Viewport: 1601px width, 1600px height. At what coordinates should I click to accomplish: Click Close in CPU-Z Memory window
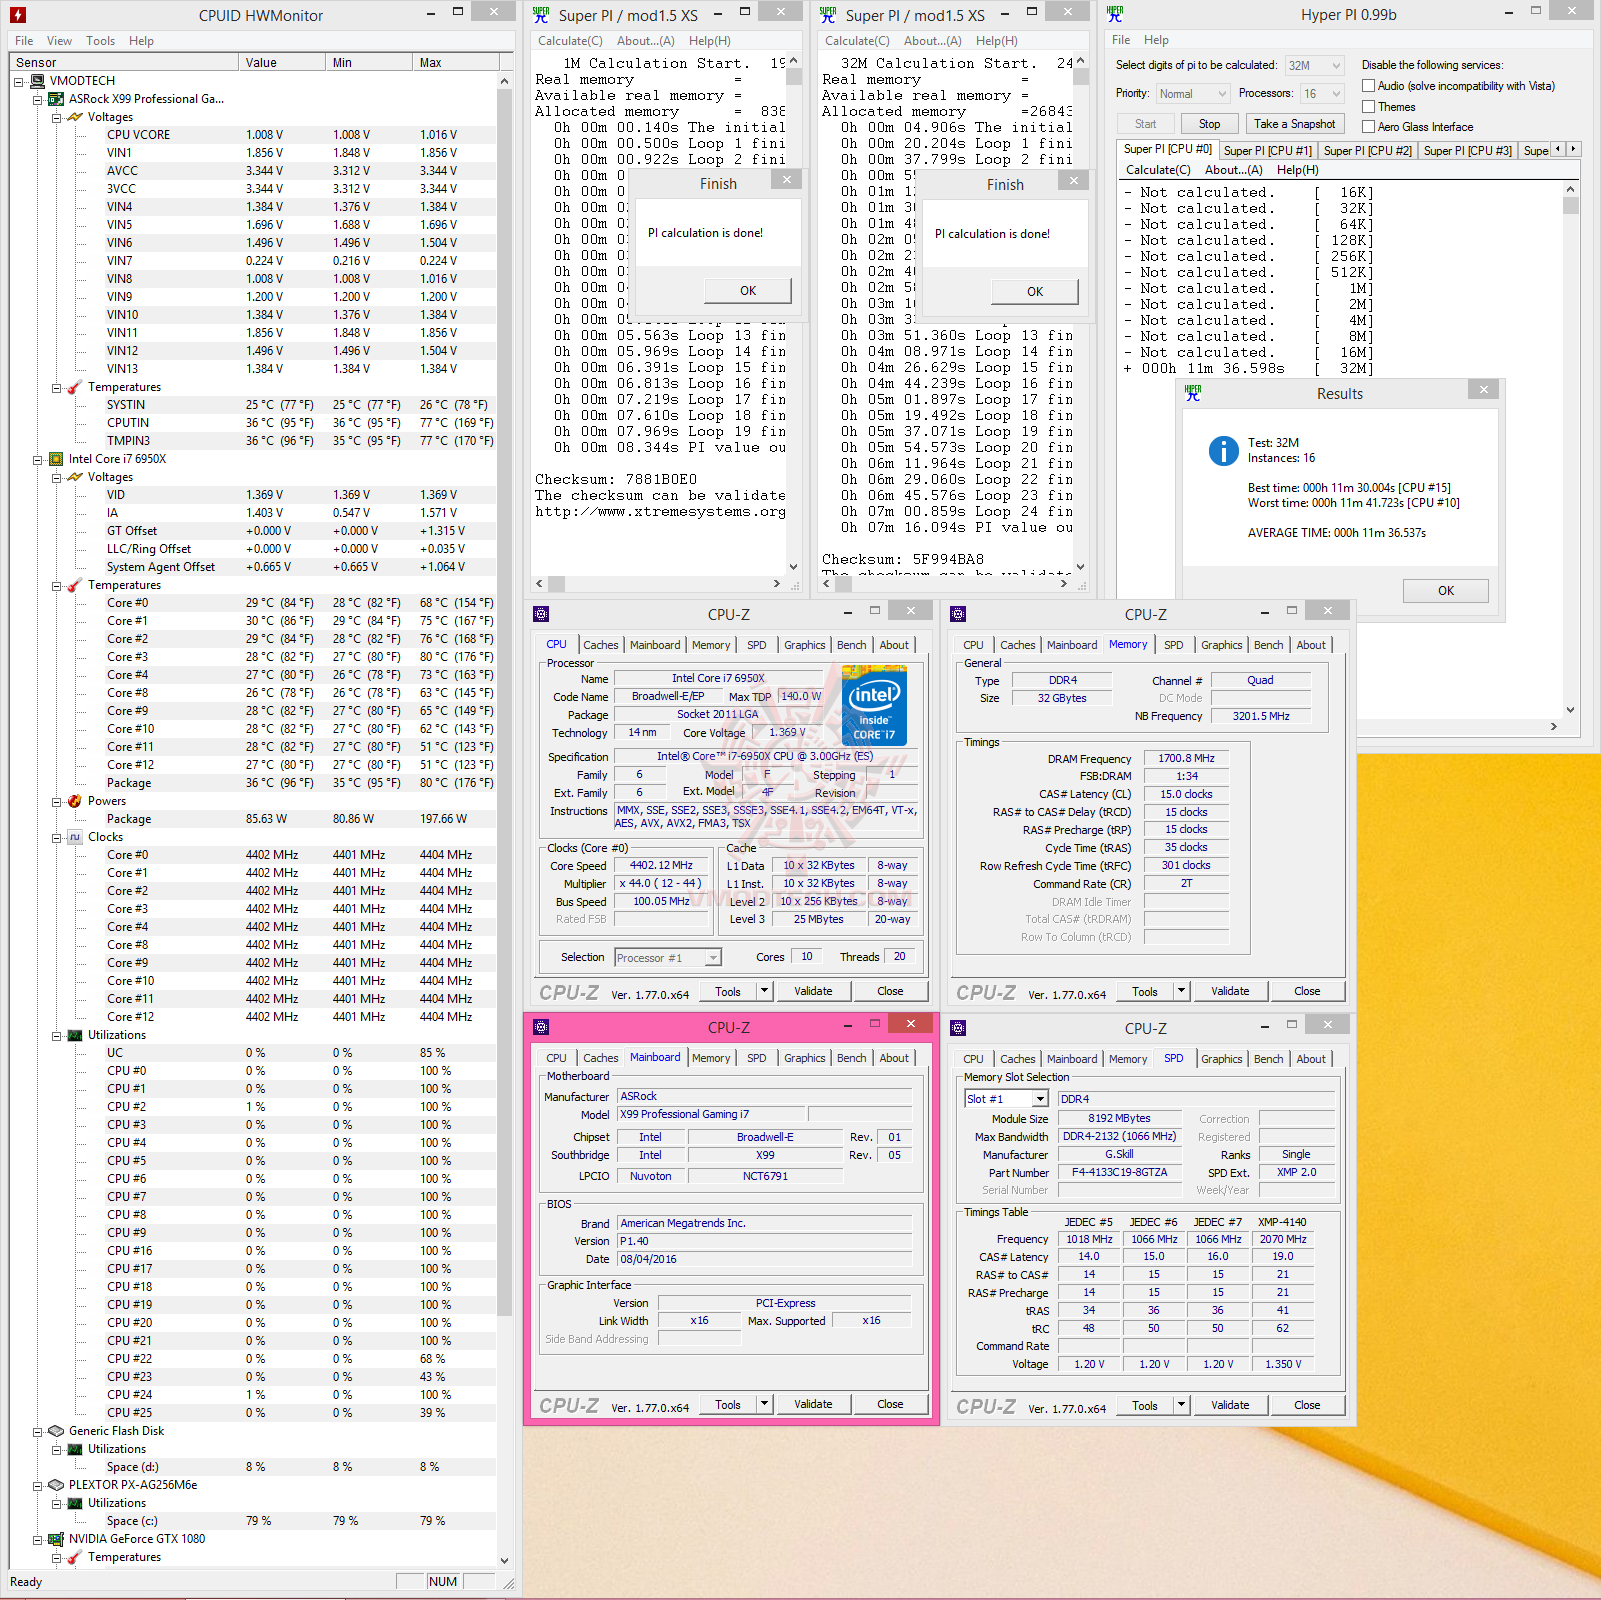[x=1307, y=991]
